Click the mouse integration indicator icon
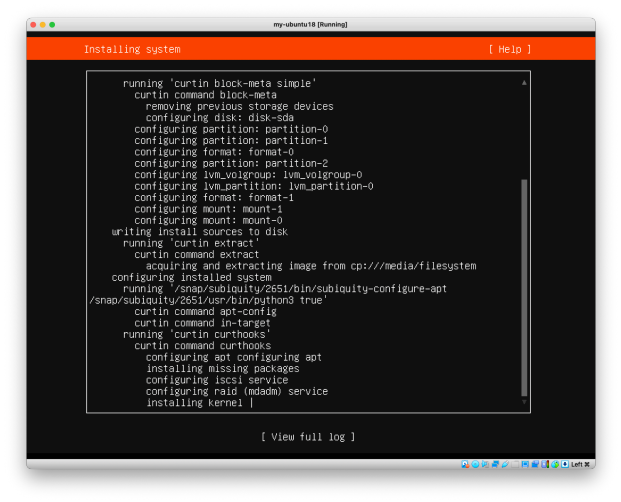 pos(555,464)
